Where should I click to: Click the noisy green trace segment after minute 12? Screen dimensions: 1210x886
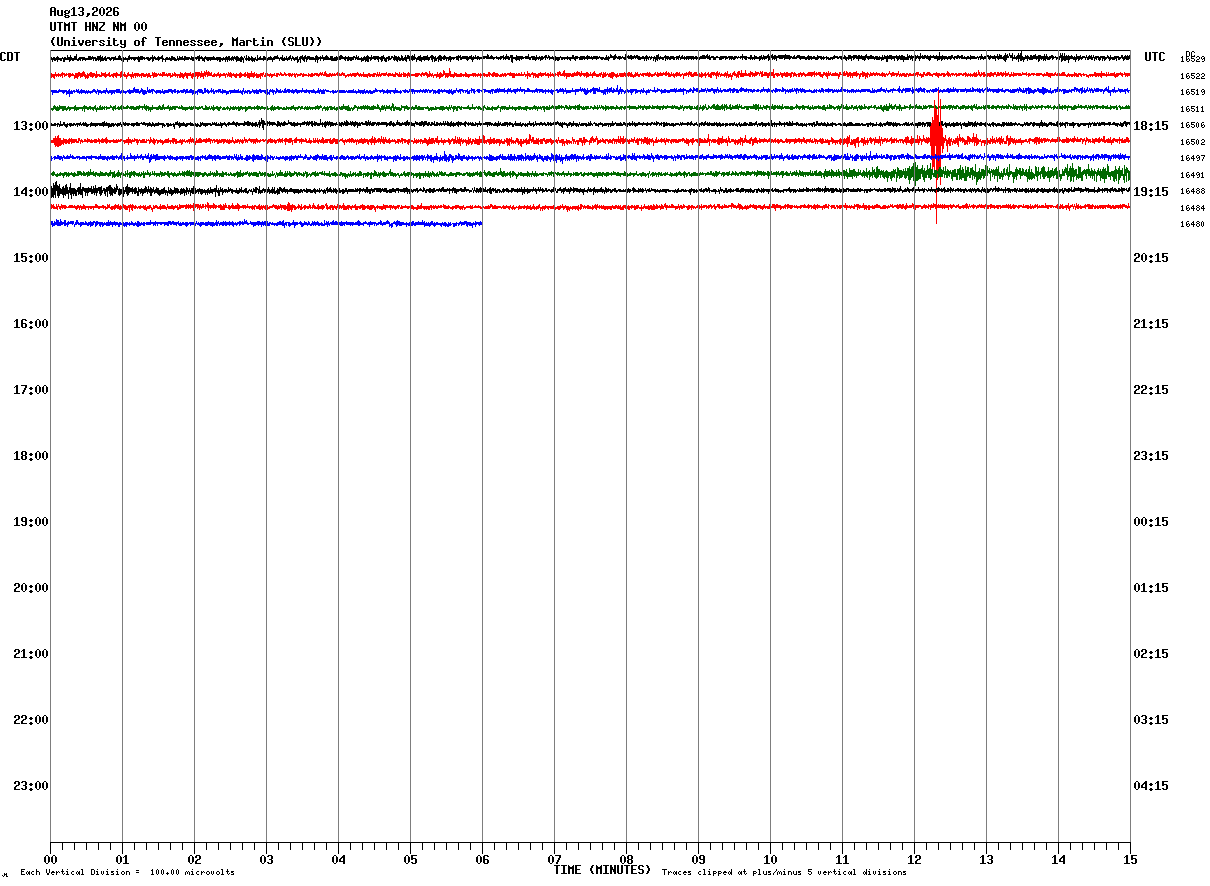1020,174
